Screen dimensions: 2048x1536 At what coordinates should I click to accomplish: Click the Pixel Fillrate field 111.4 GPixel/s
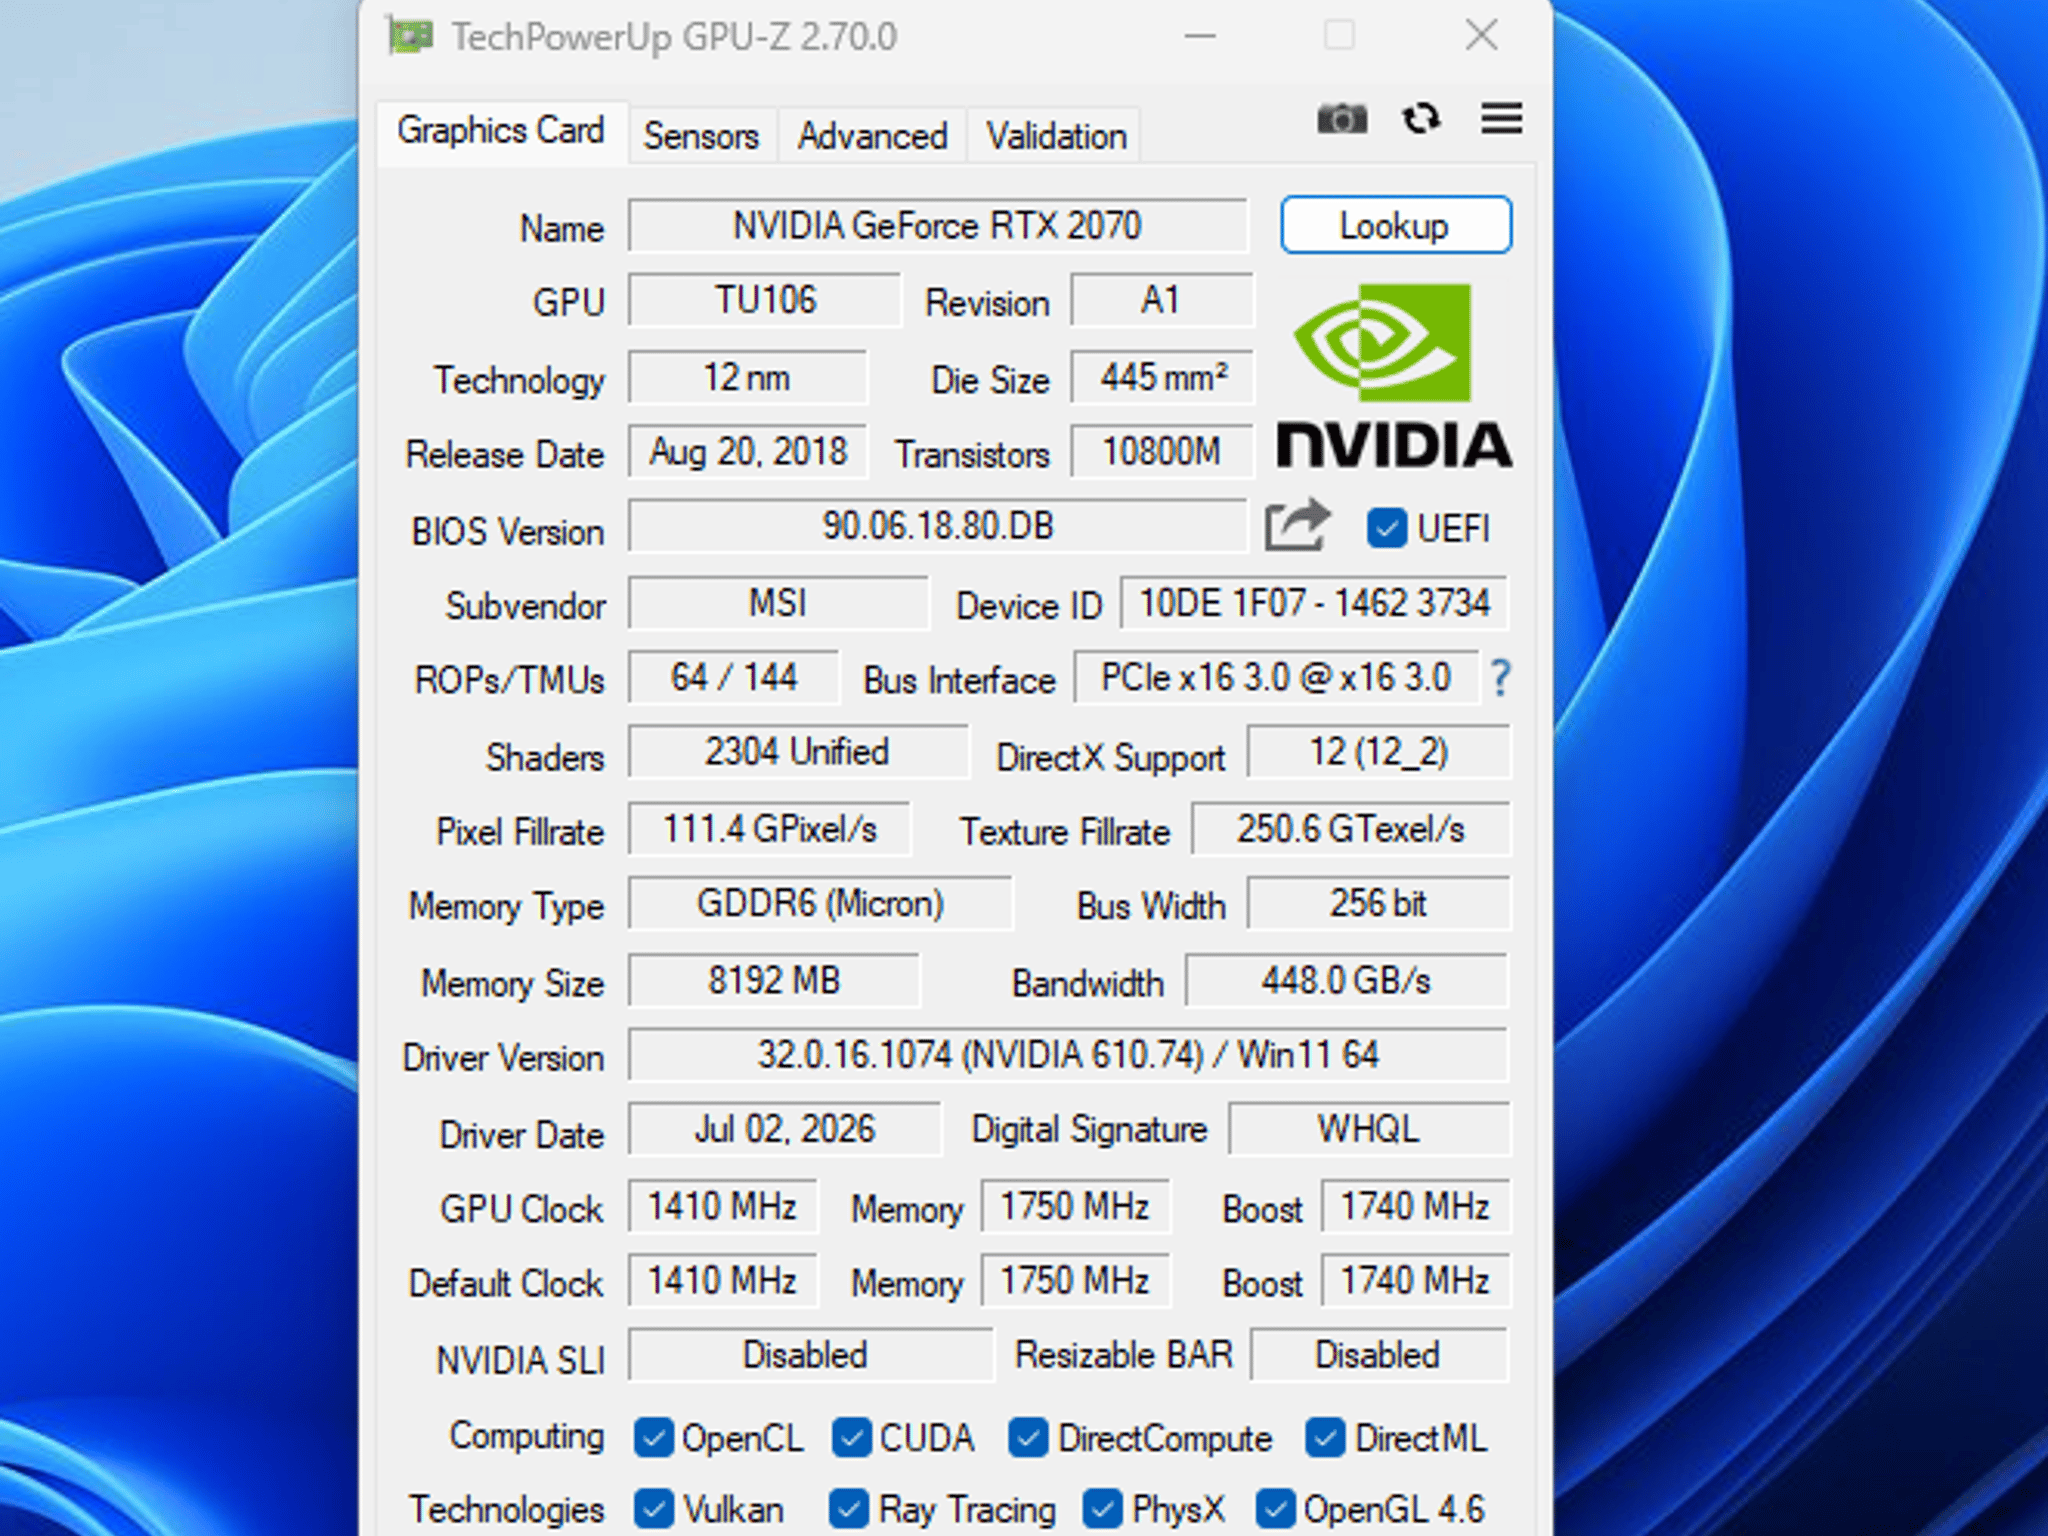769,829
